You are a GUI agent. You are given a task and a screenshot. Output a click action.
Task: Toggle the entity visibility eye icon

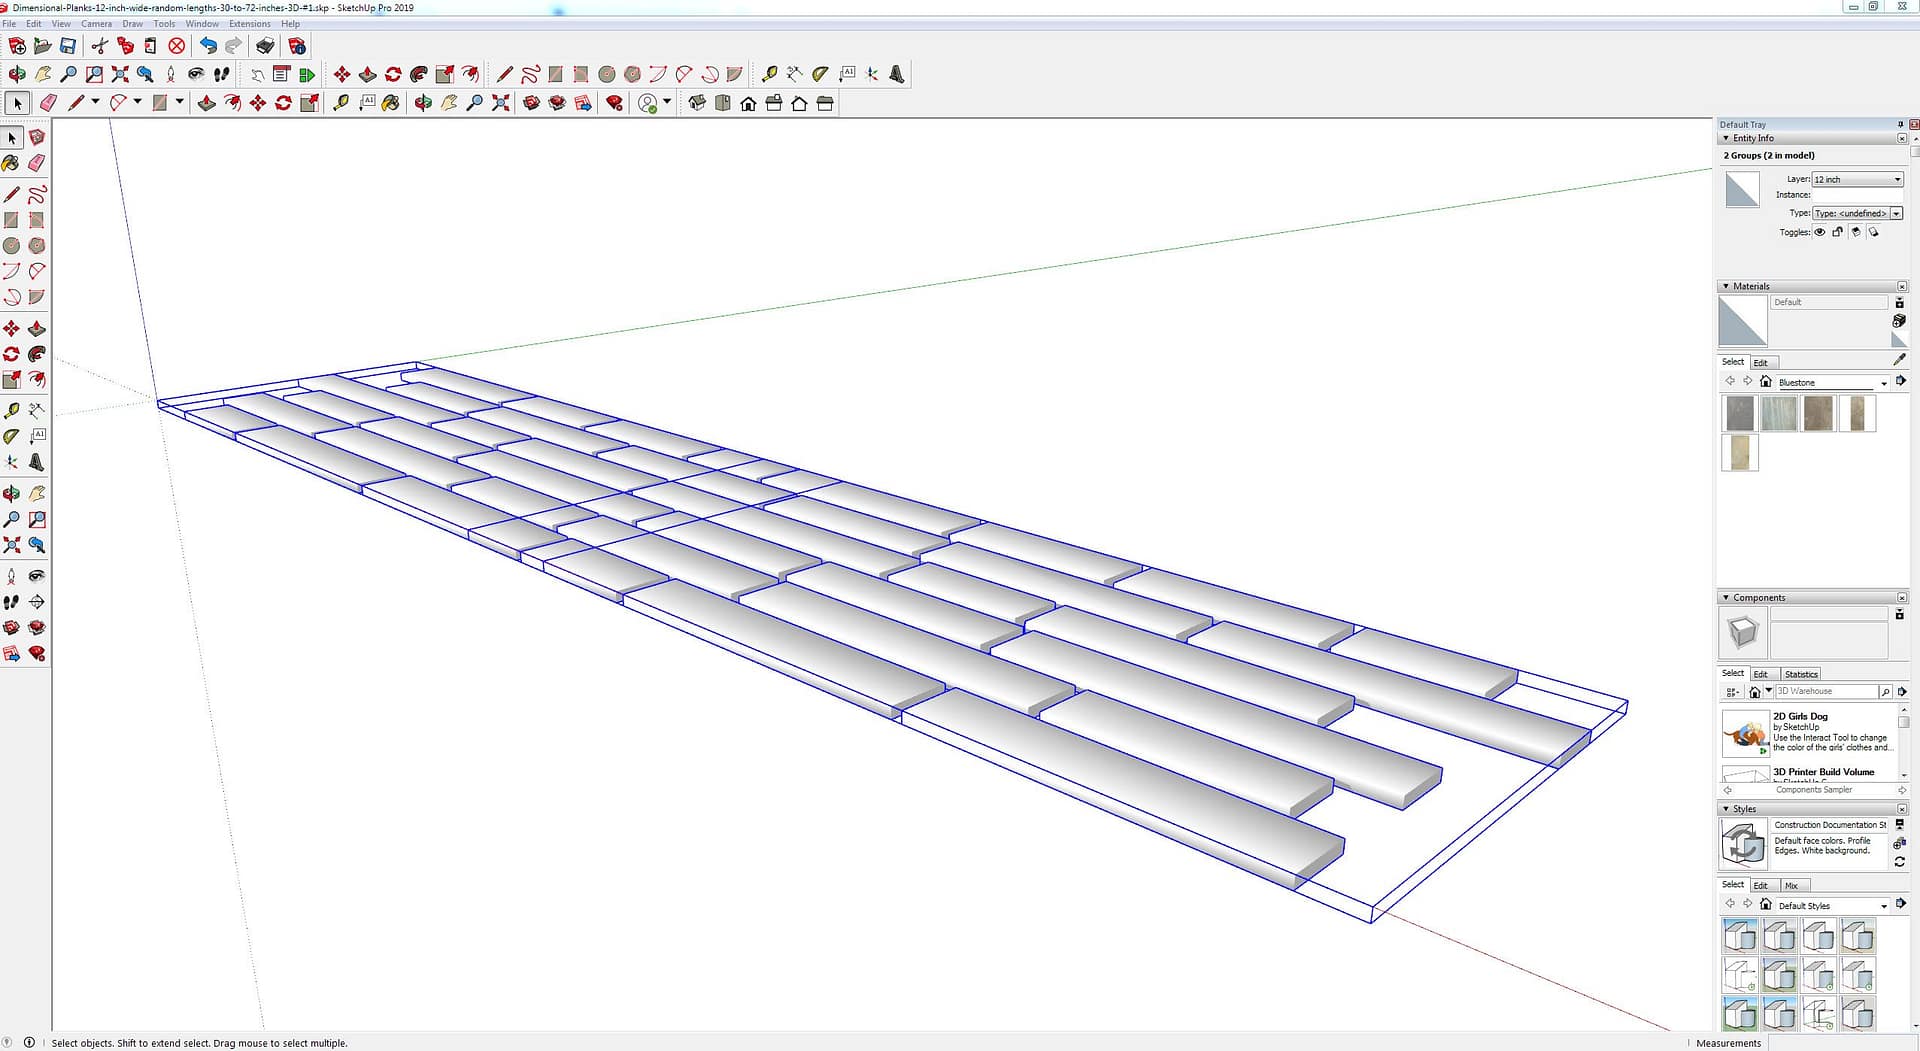pos(1820,232)
